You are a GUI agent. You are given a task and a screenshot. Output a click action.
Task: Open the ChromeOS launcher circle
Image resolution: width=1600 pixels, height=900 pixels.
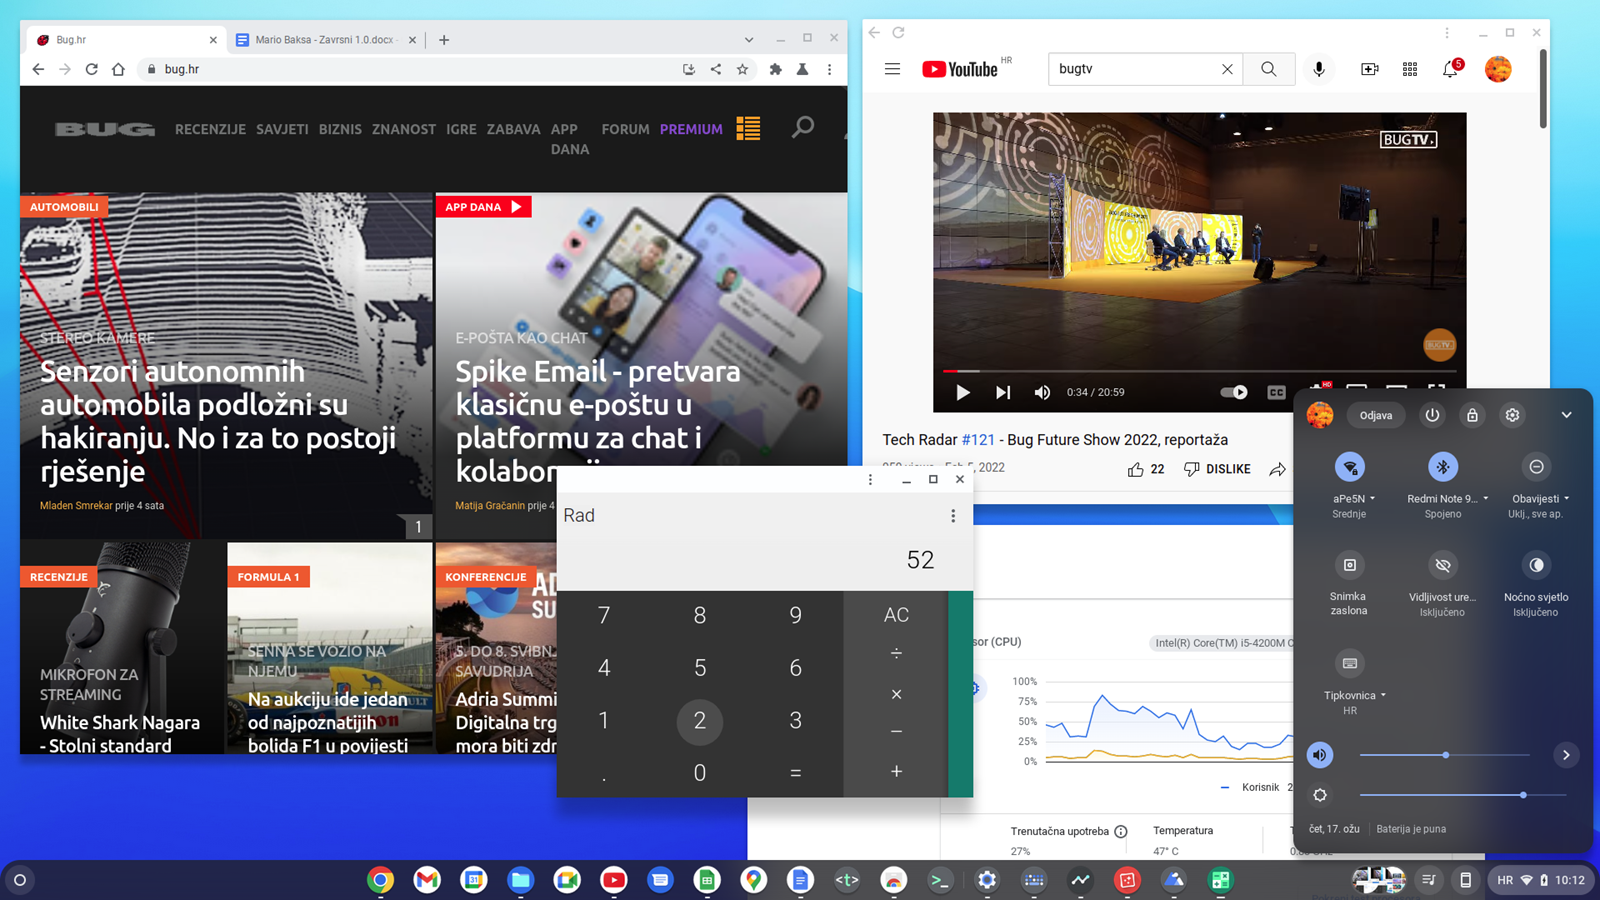coord(19,880)
